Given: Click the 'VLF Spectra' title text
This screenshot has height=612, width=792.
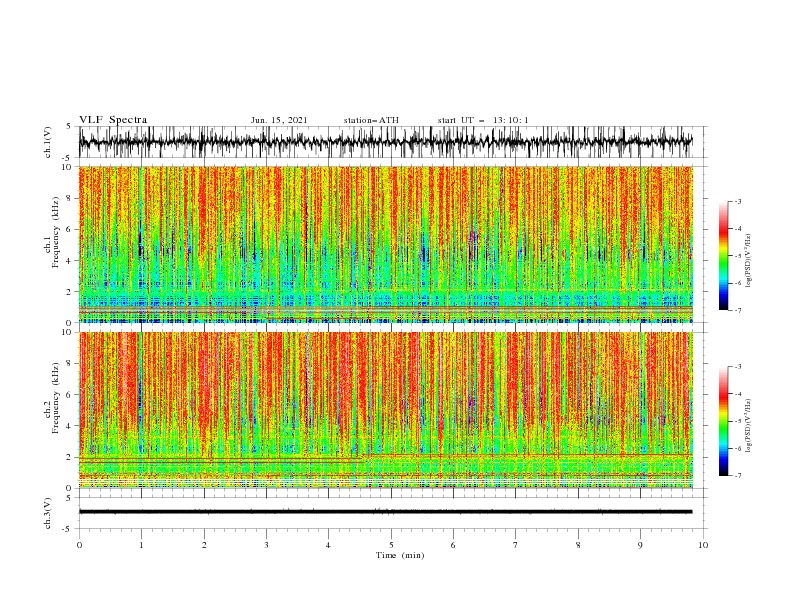Looking at the screenshot, I should pyautogui.click(x=113, y=120).
